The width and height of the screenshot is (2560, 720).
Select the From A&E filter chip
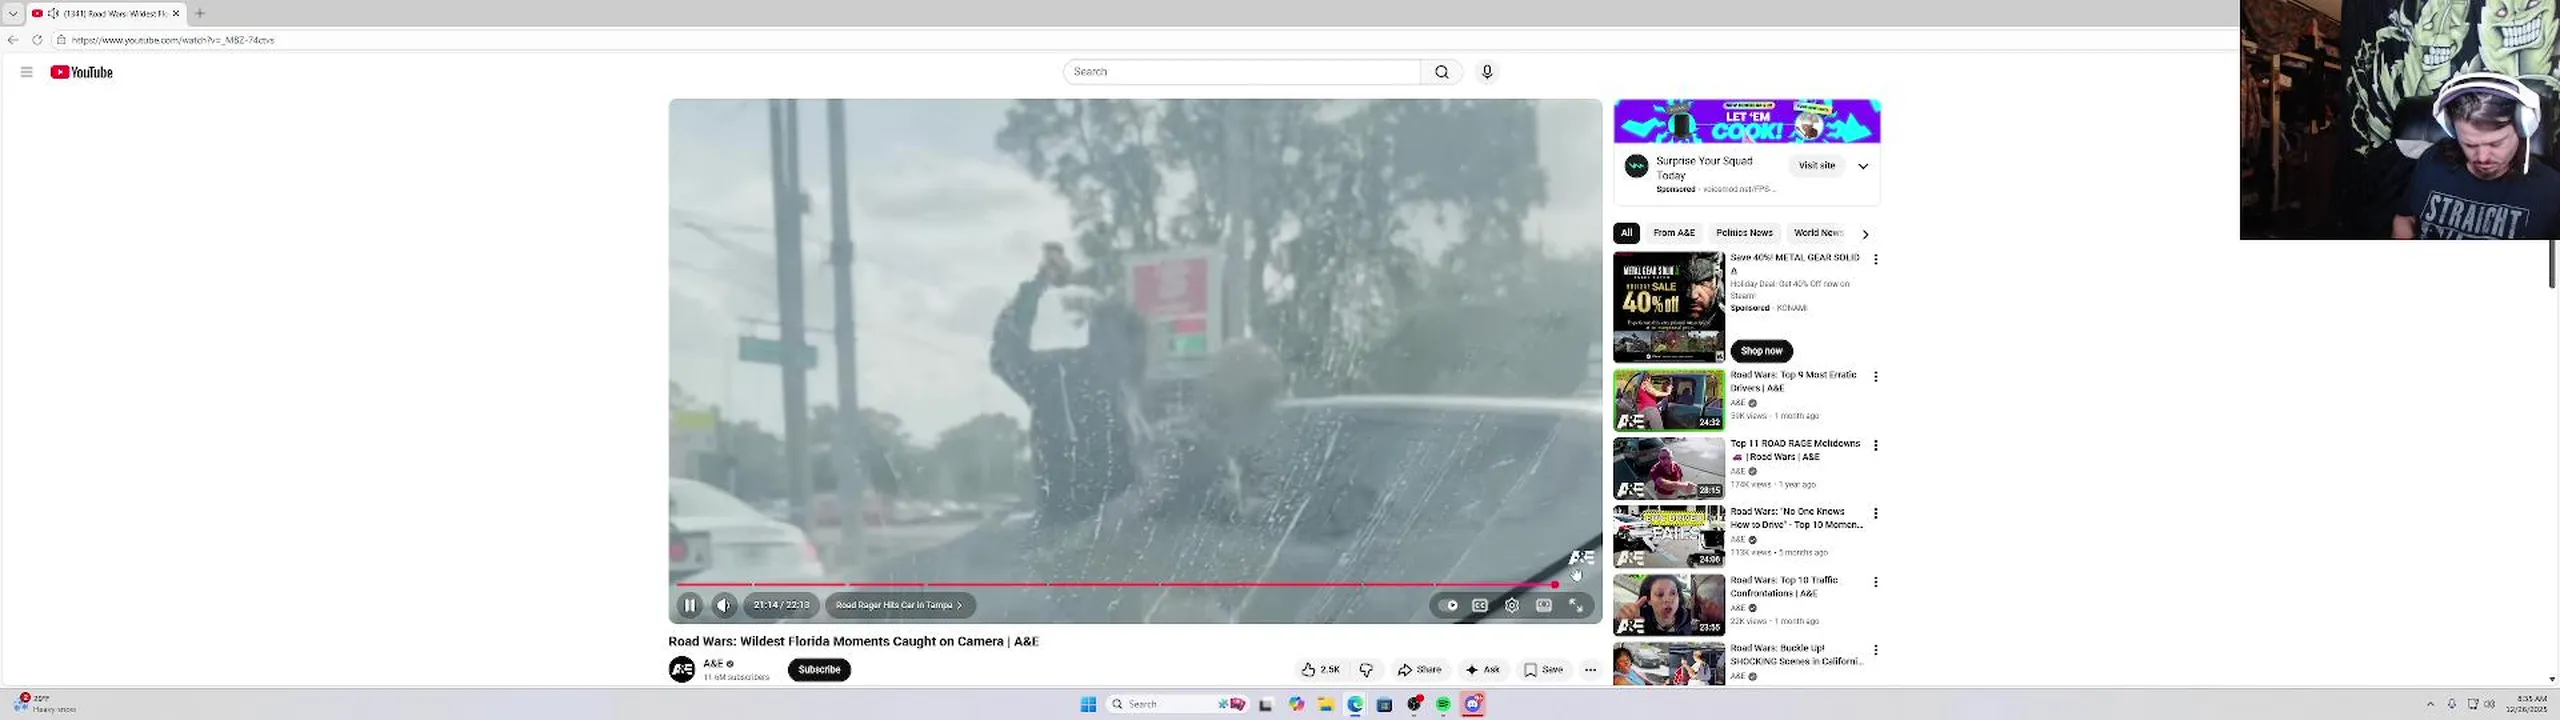pos(1674,233)
